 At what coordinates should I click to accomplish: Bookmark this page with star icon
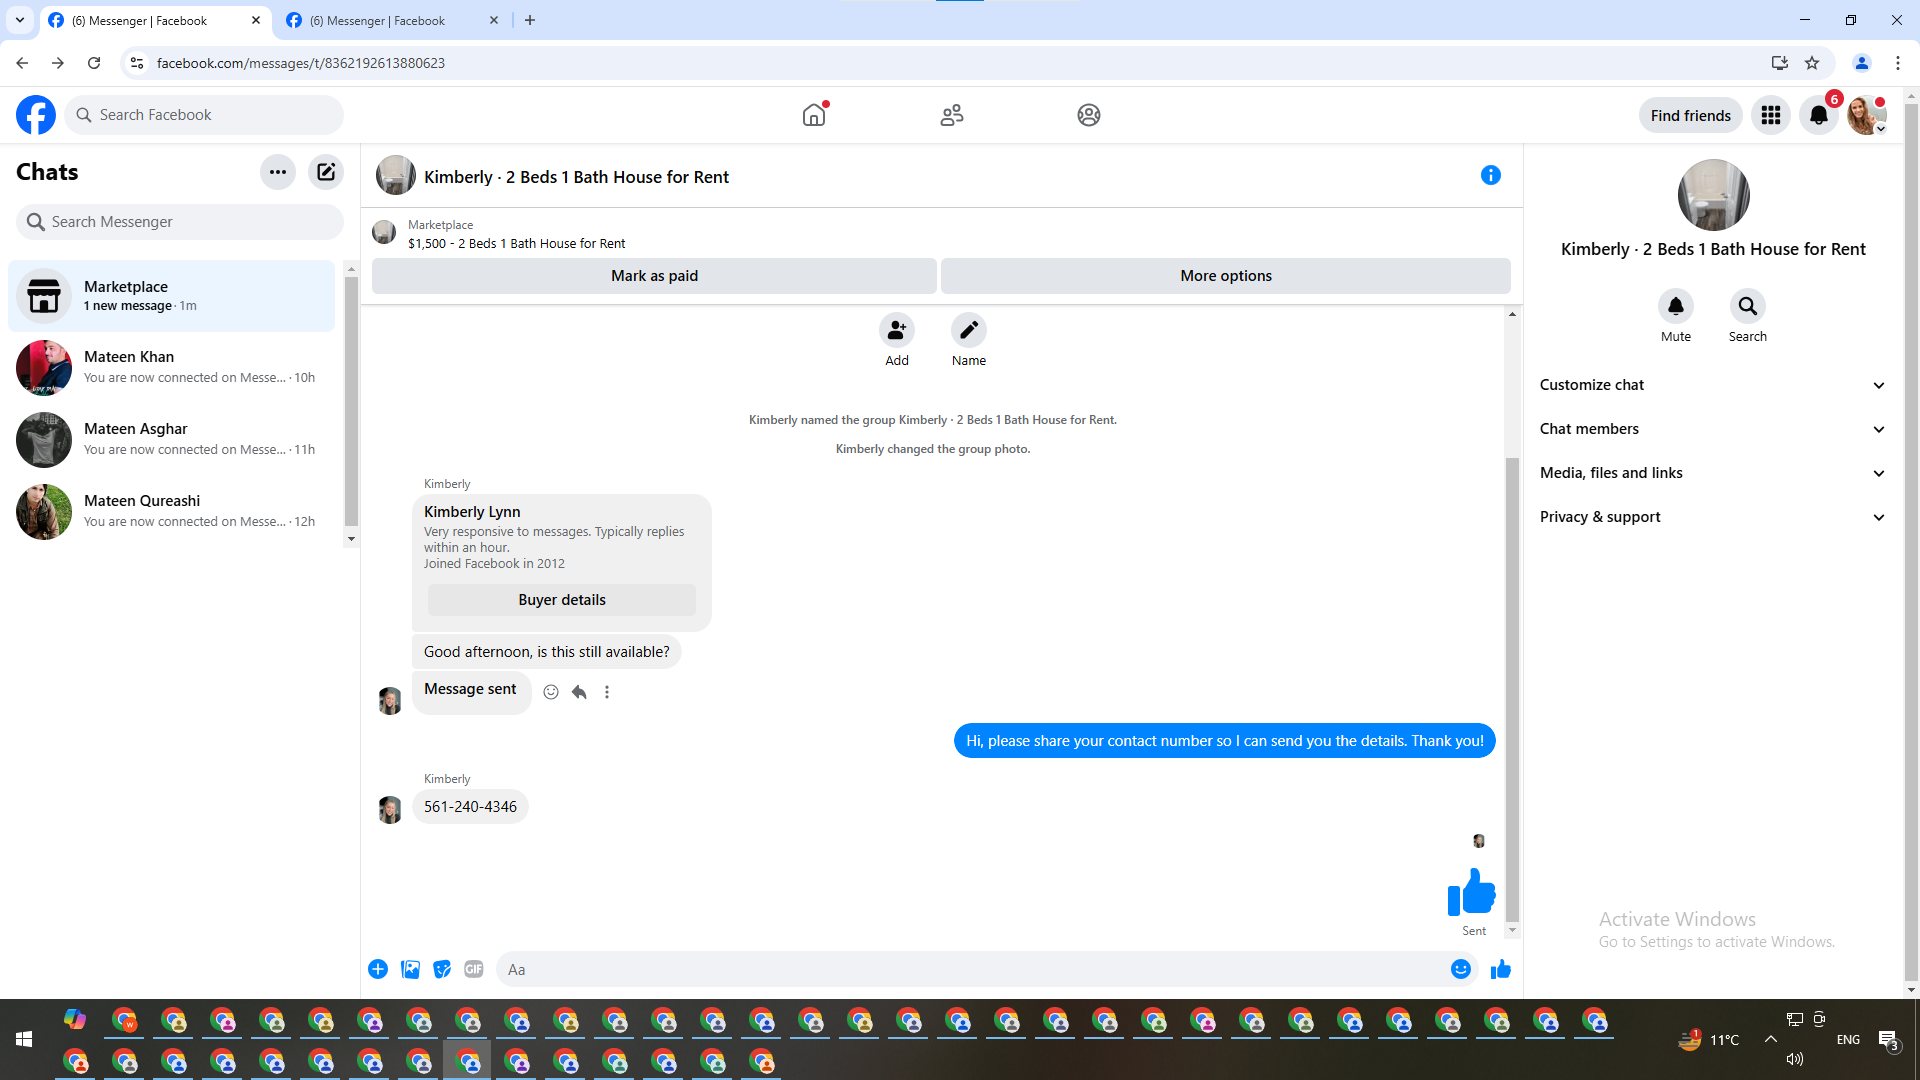[1812, 63]
